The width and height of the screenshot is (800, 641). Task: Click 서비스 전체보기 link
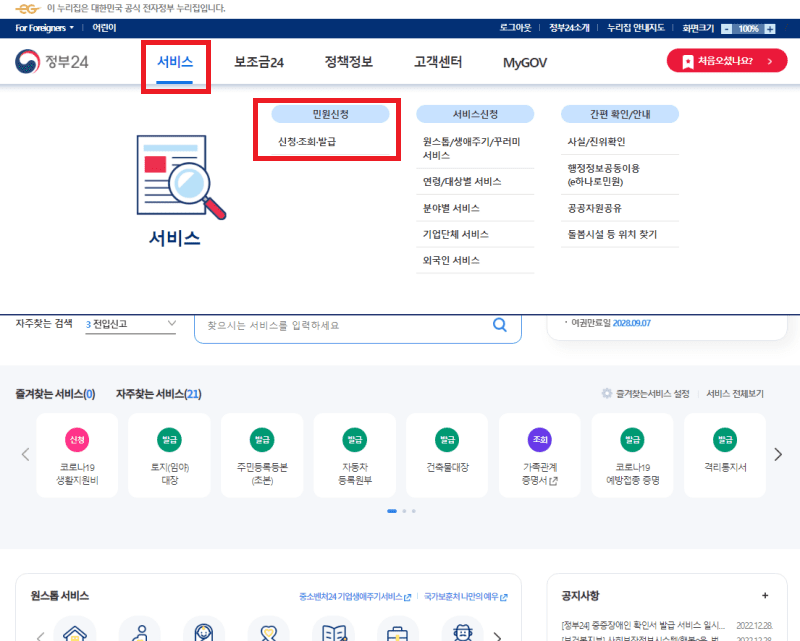[735, 393]
